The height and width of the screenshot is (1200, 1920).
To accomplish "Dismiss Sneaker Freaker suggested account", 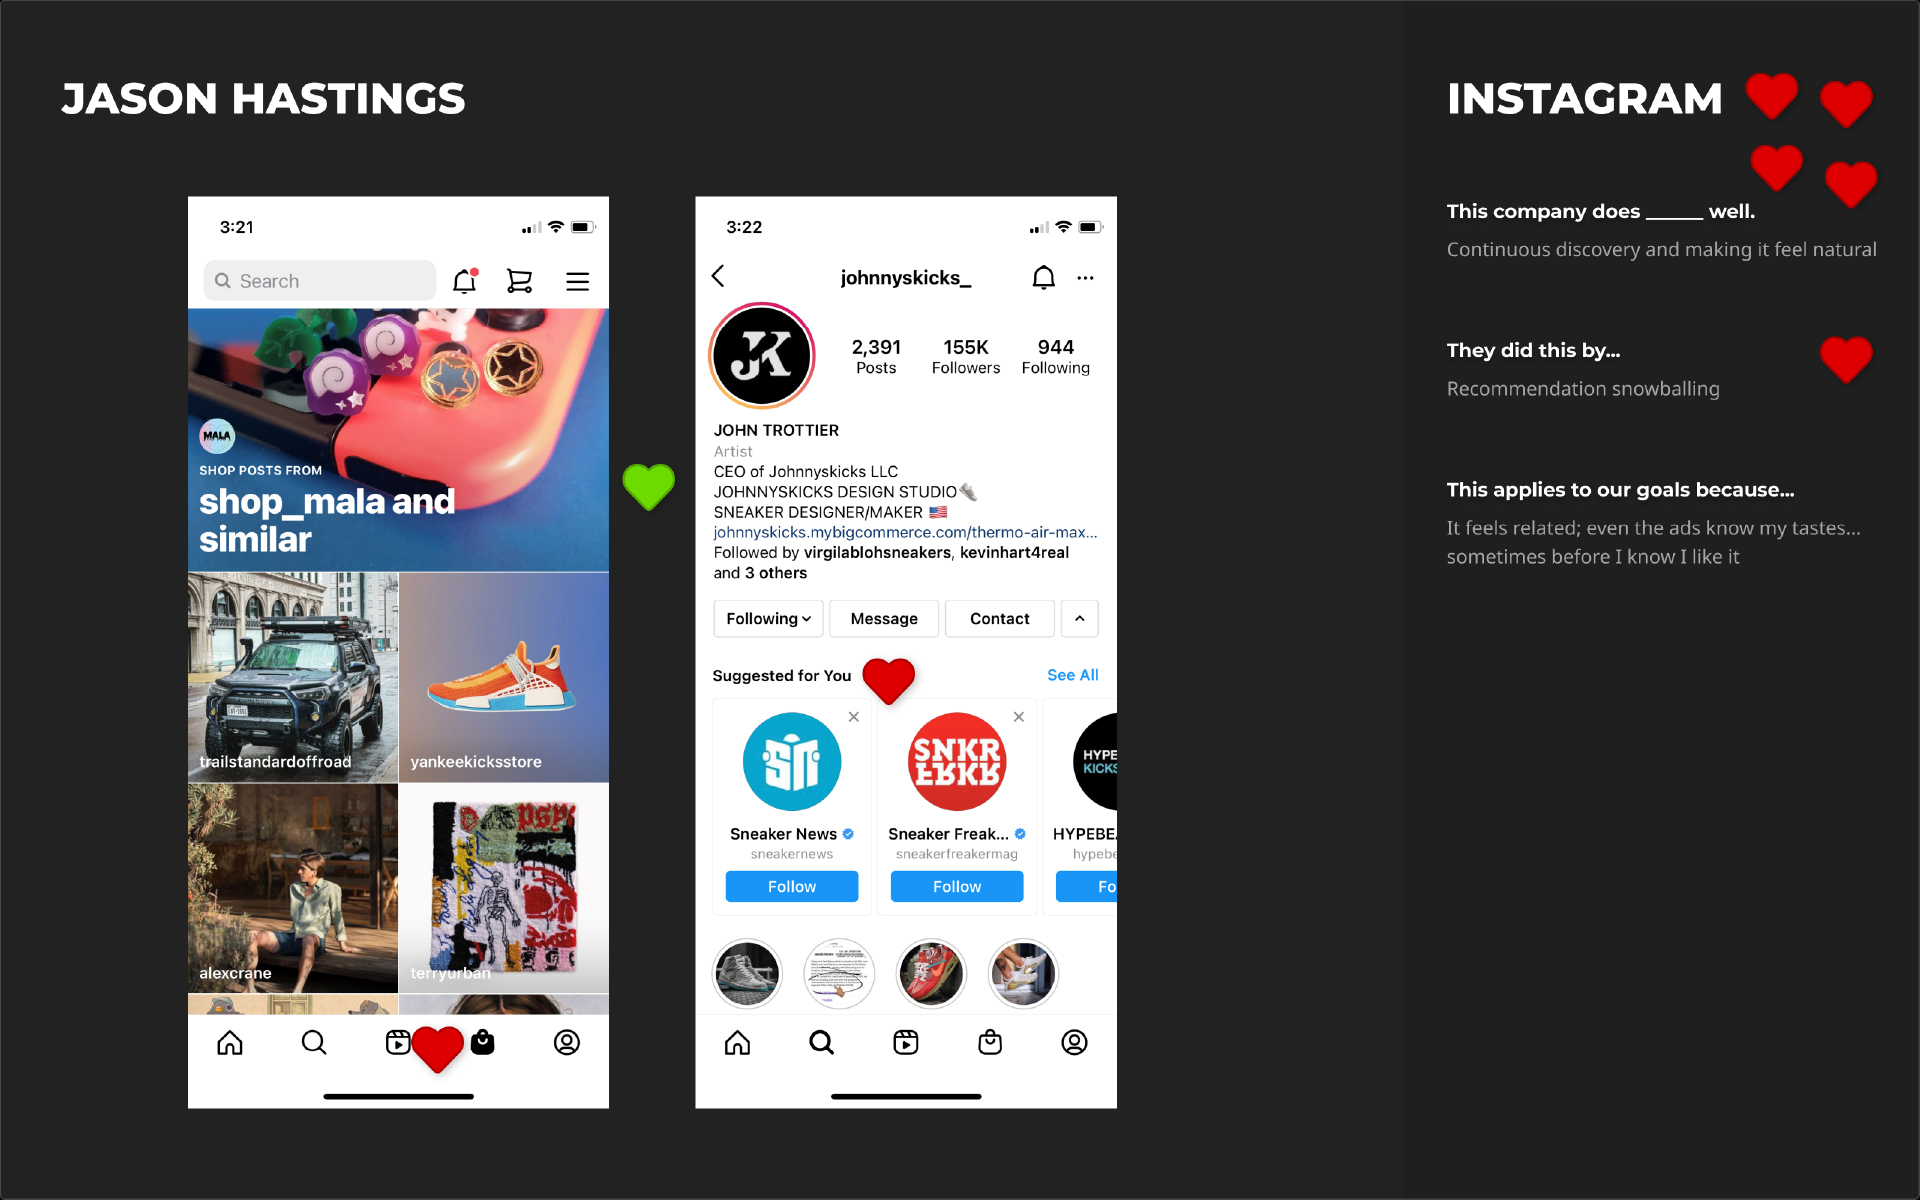I will click(x=1019, y=715).
